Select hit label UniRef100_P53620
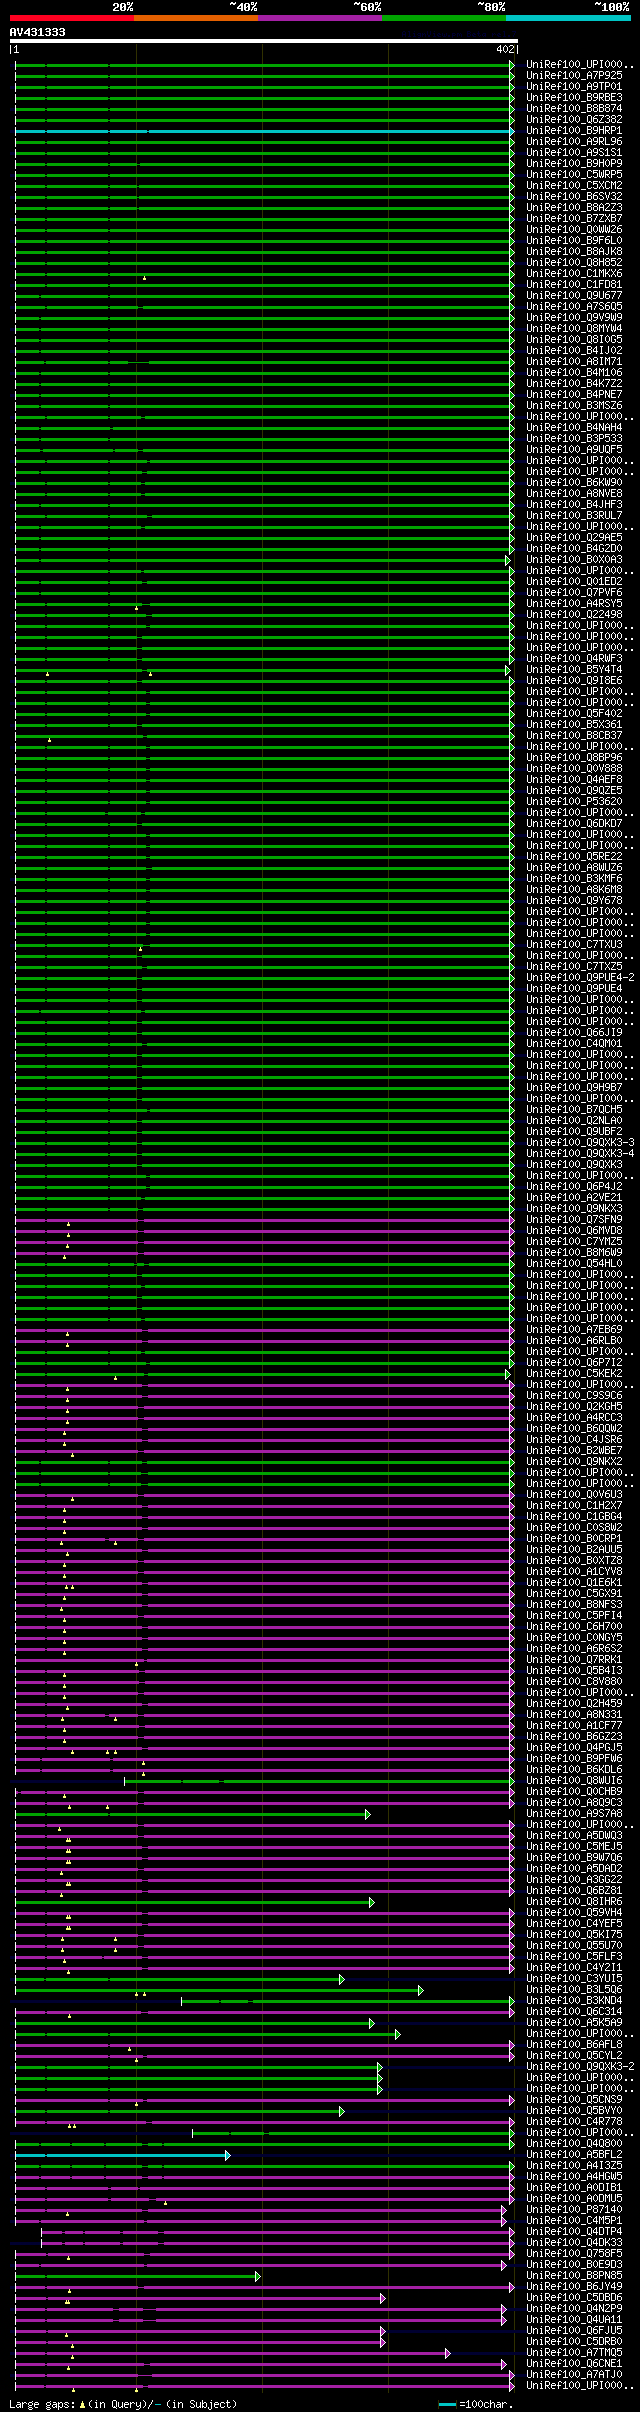Viewport: 640px width, 2412px height. tap(574, 801)
